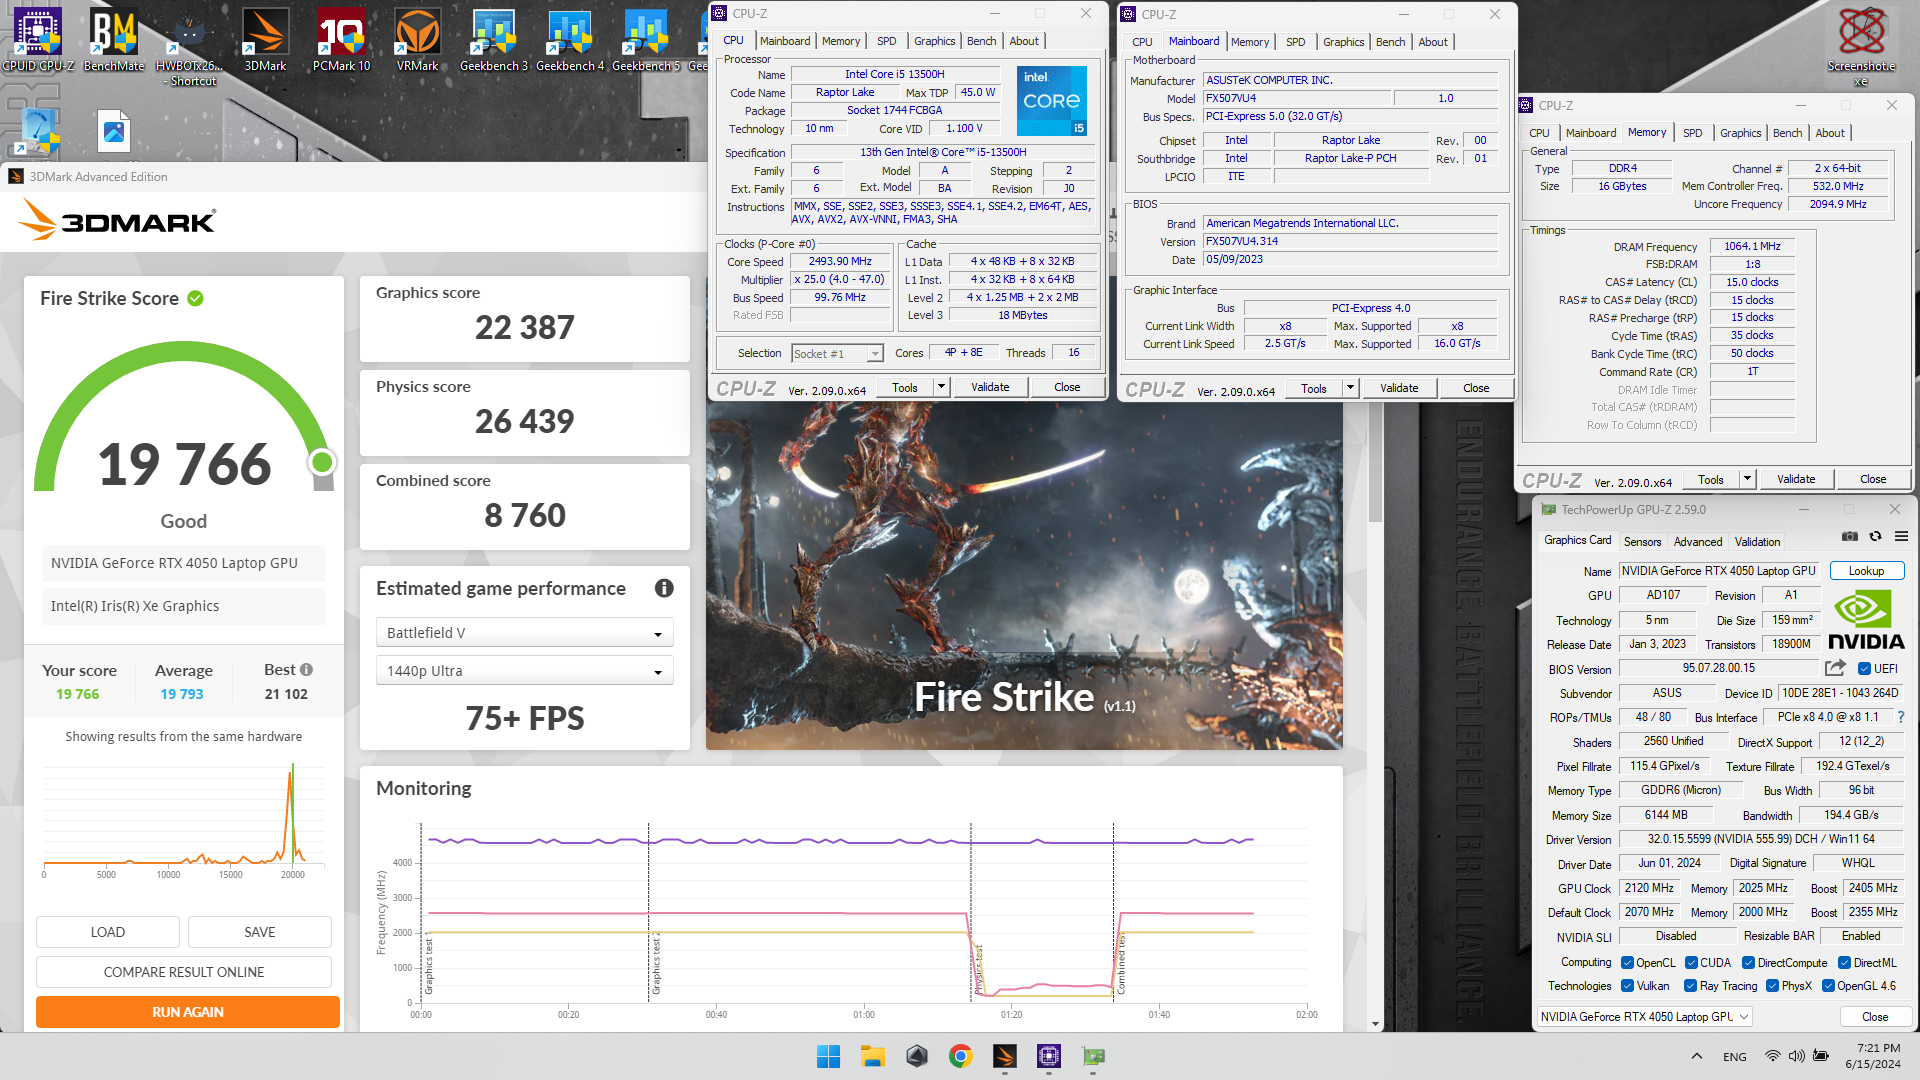Click the 3DMark taskbar icon

click(x=1005, y=1056)
